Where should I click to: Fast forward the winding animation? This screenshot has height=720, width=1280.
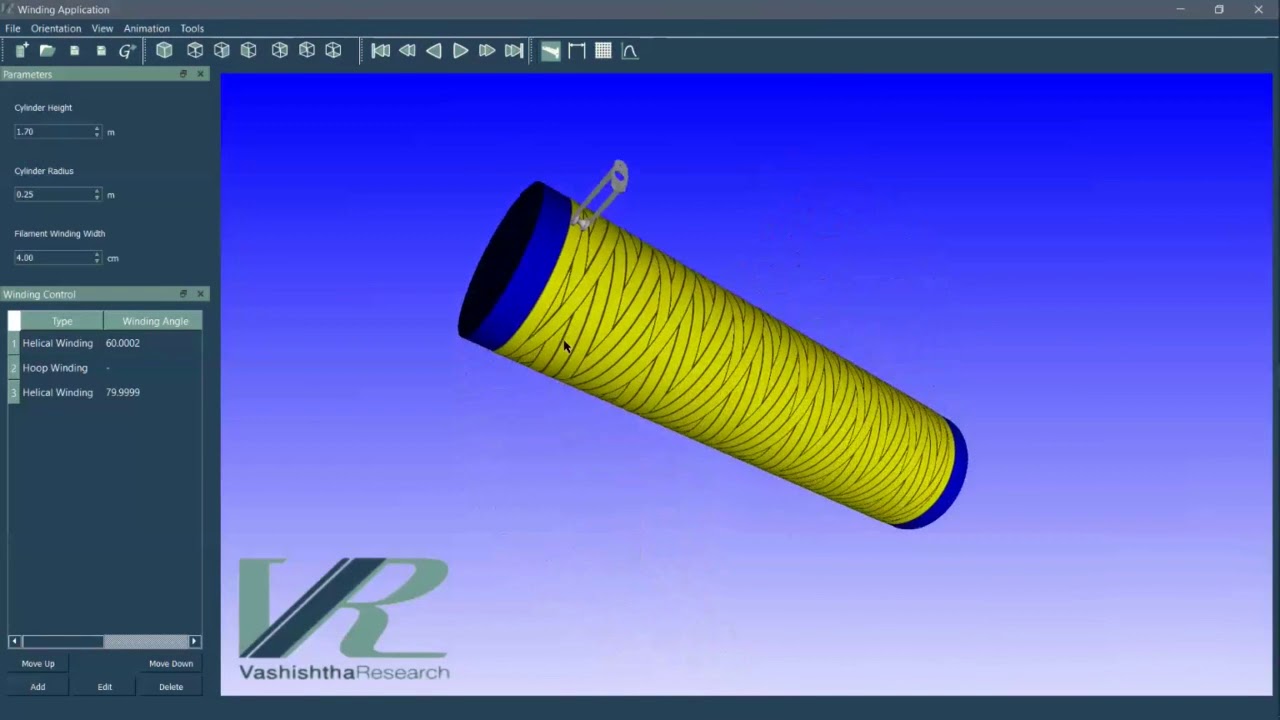(487, 51)
